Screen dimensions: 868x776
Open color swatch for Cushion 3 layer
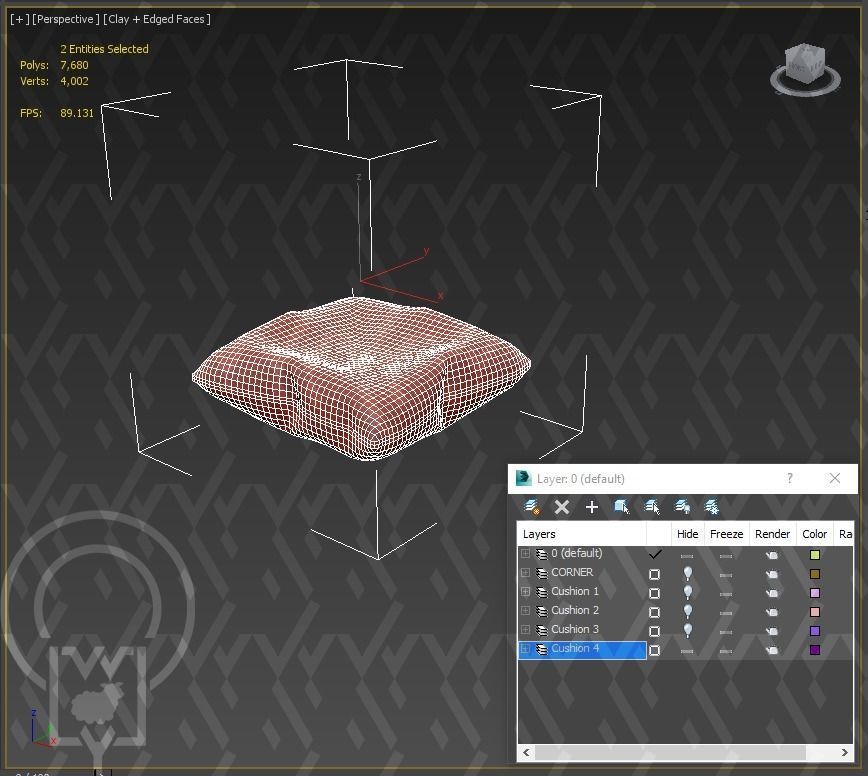(x=814, y=631)
